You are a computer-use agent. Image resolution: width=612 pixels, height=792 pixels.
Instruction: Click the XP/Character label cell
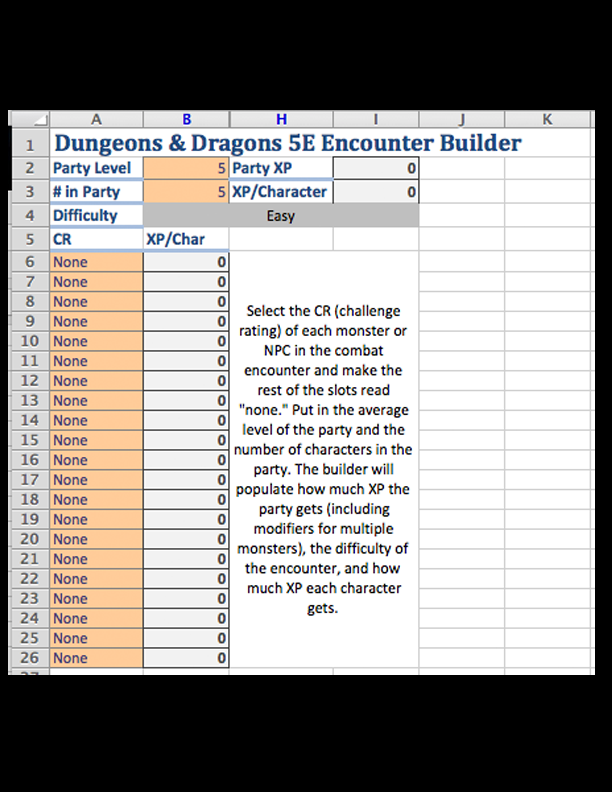[x=281, y=192]
